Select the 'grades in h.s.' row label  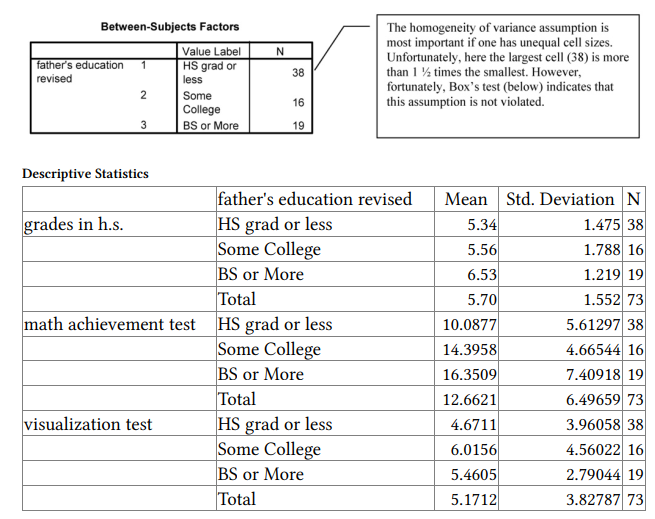74,224
